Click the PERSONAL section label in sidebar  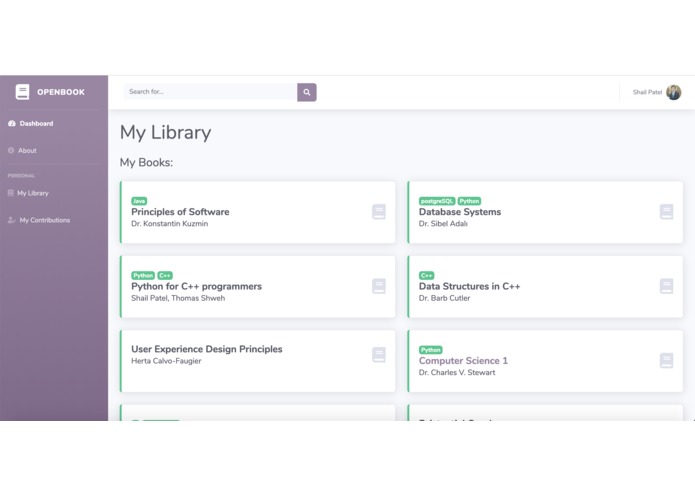(21, 176)
